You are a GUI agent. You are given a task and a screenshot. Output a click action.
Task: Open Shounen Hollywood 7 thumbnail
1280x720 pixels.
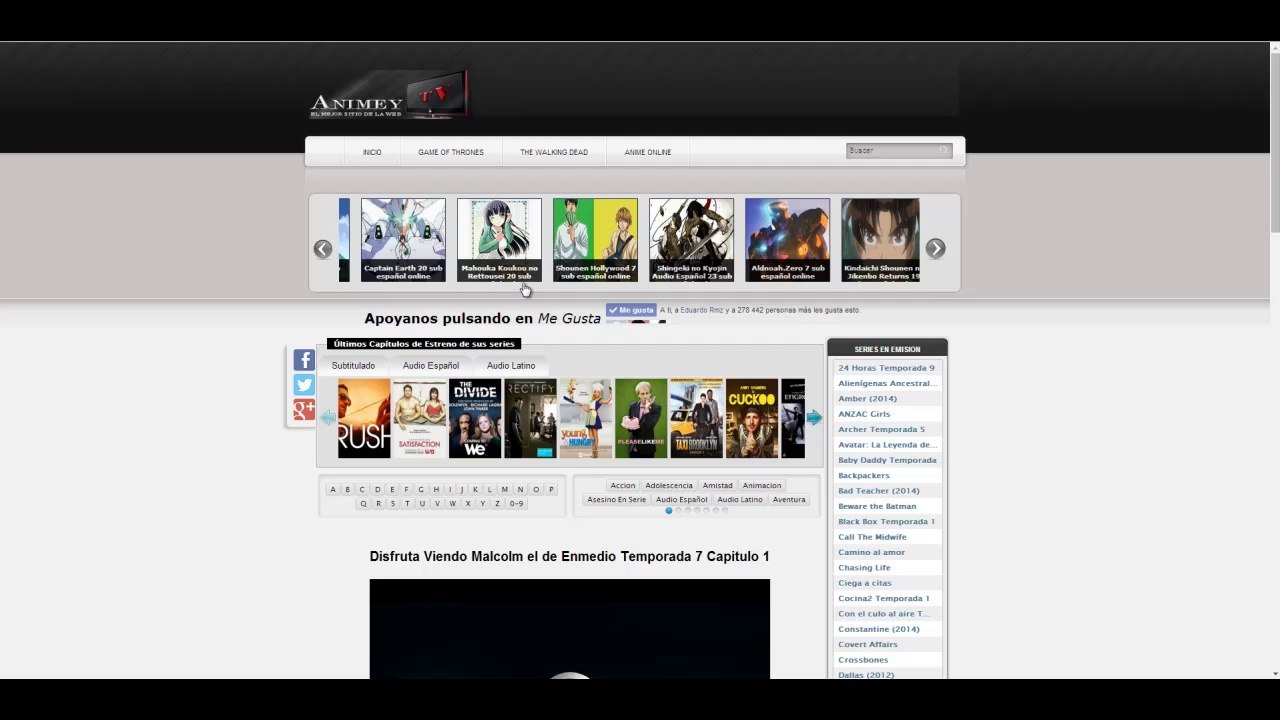point(595,240)
